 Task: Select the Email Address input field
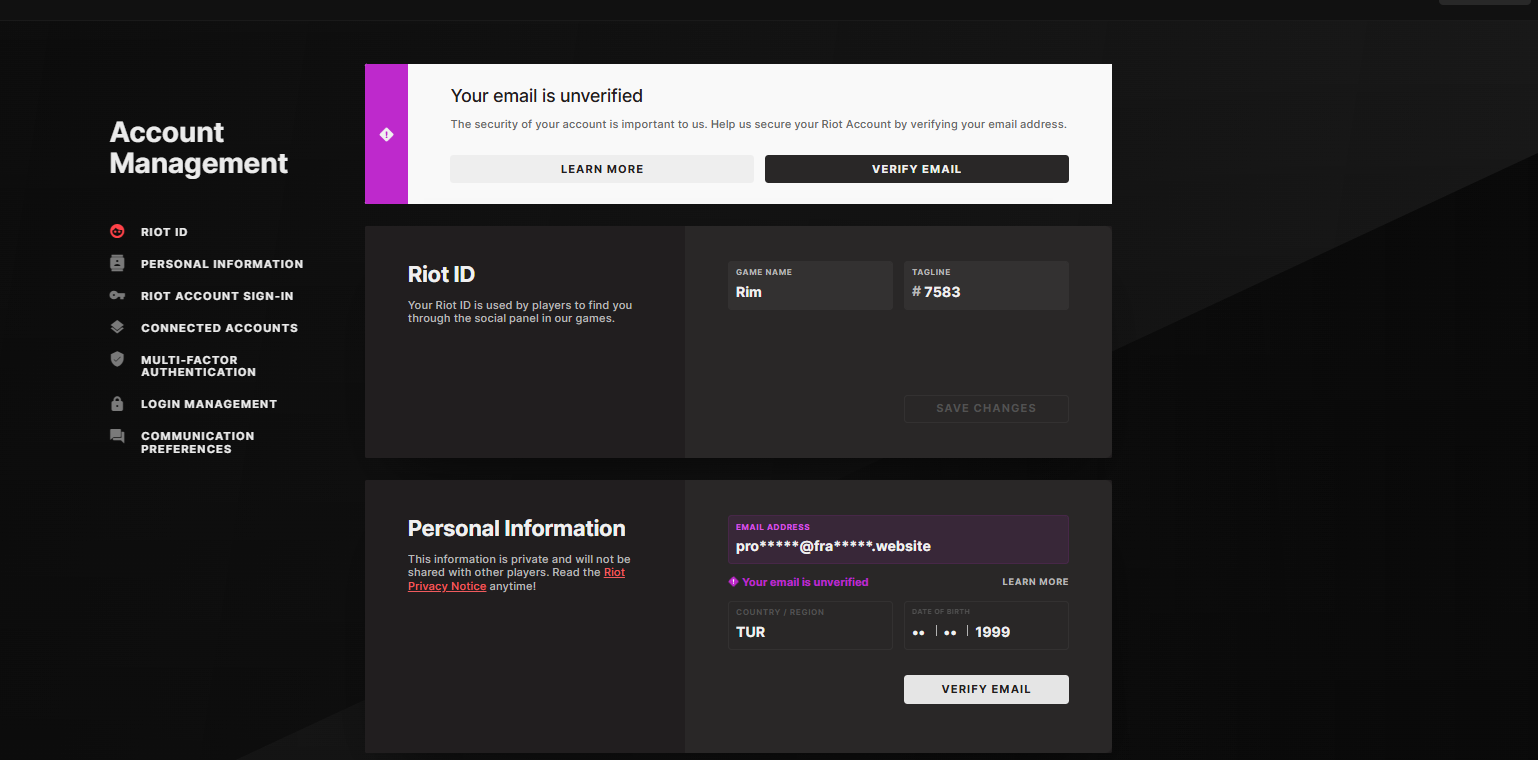(898, 539)
